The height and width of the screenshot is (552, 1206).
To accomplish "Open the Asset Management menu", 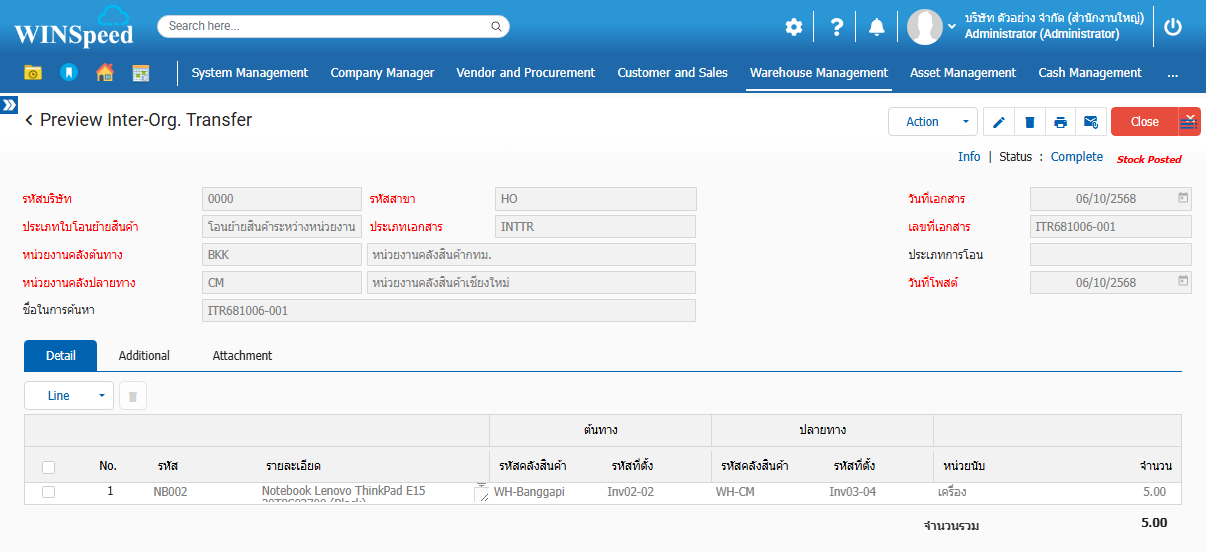I will (962, 72).
